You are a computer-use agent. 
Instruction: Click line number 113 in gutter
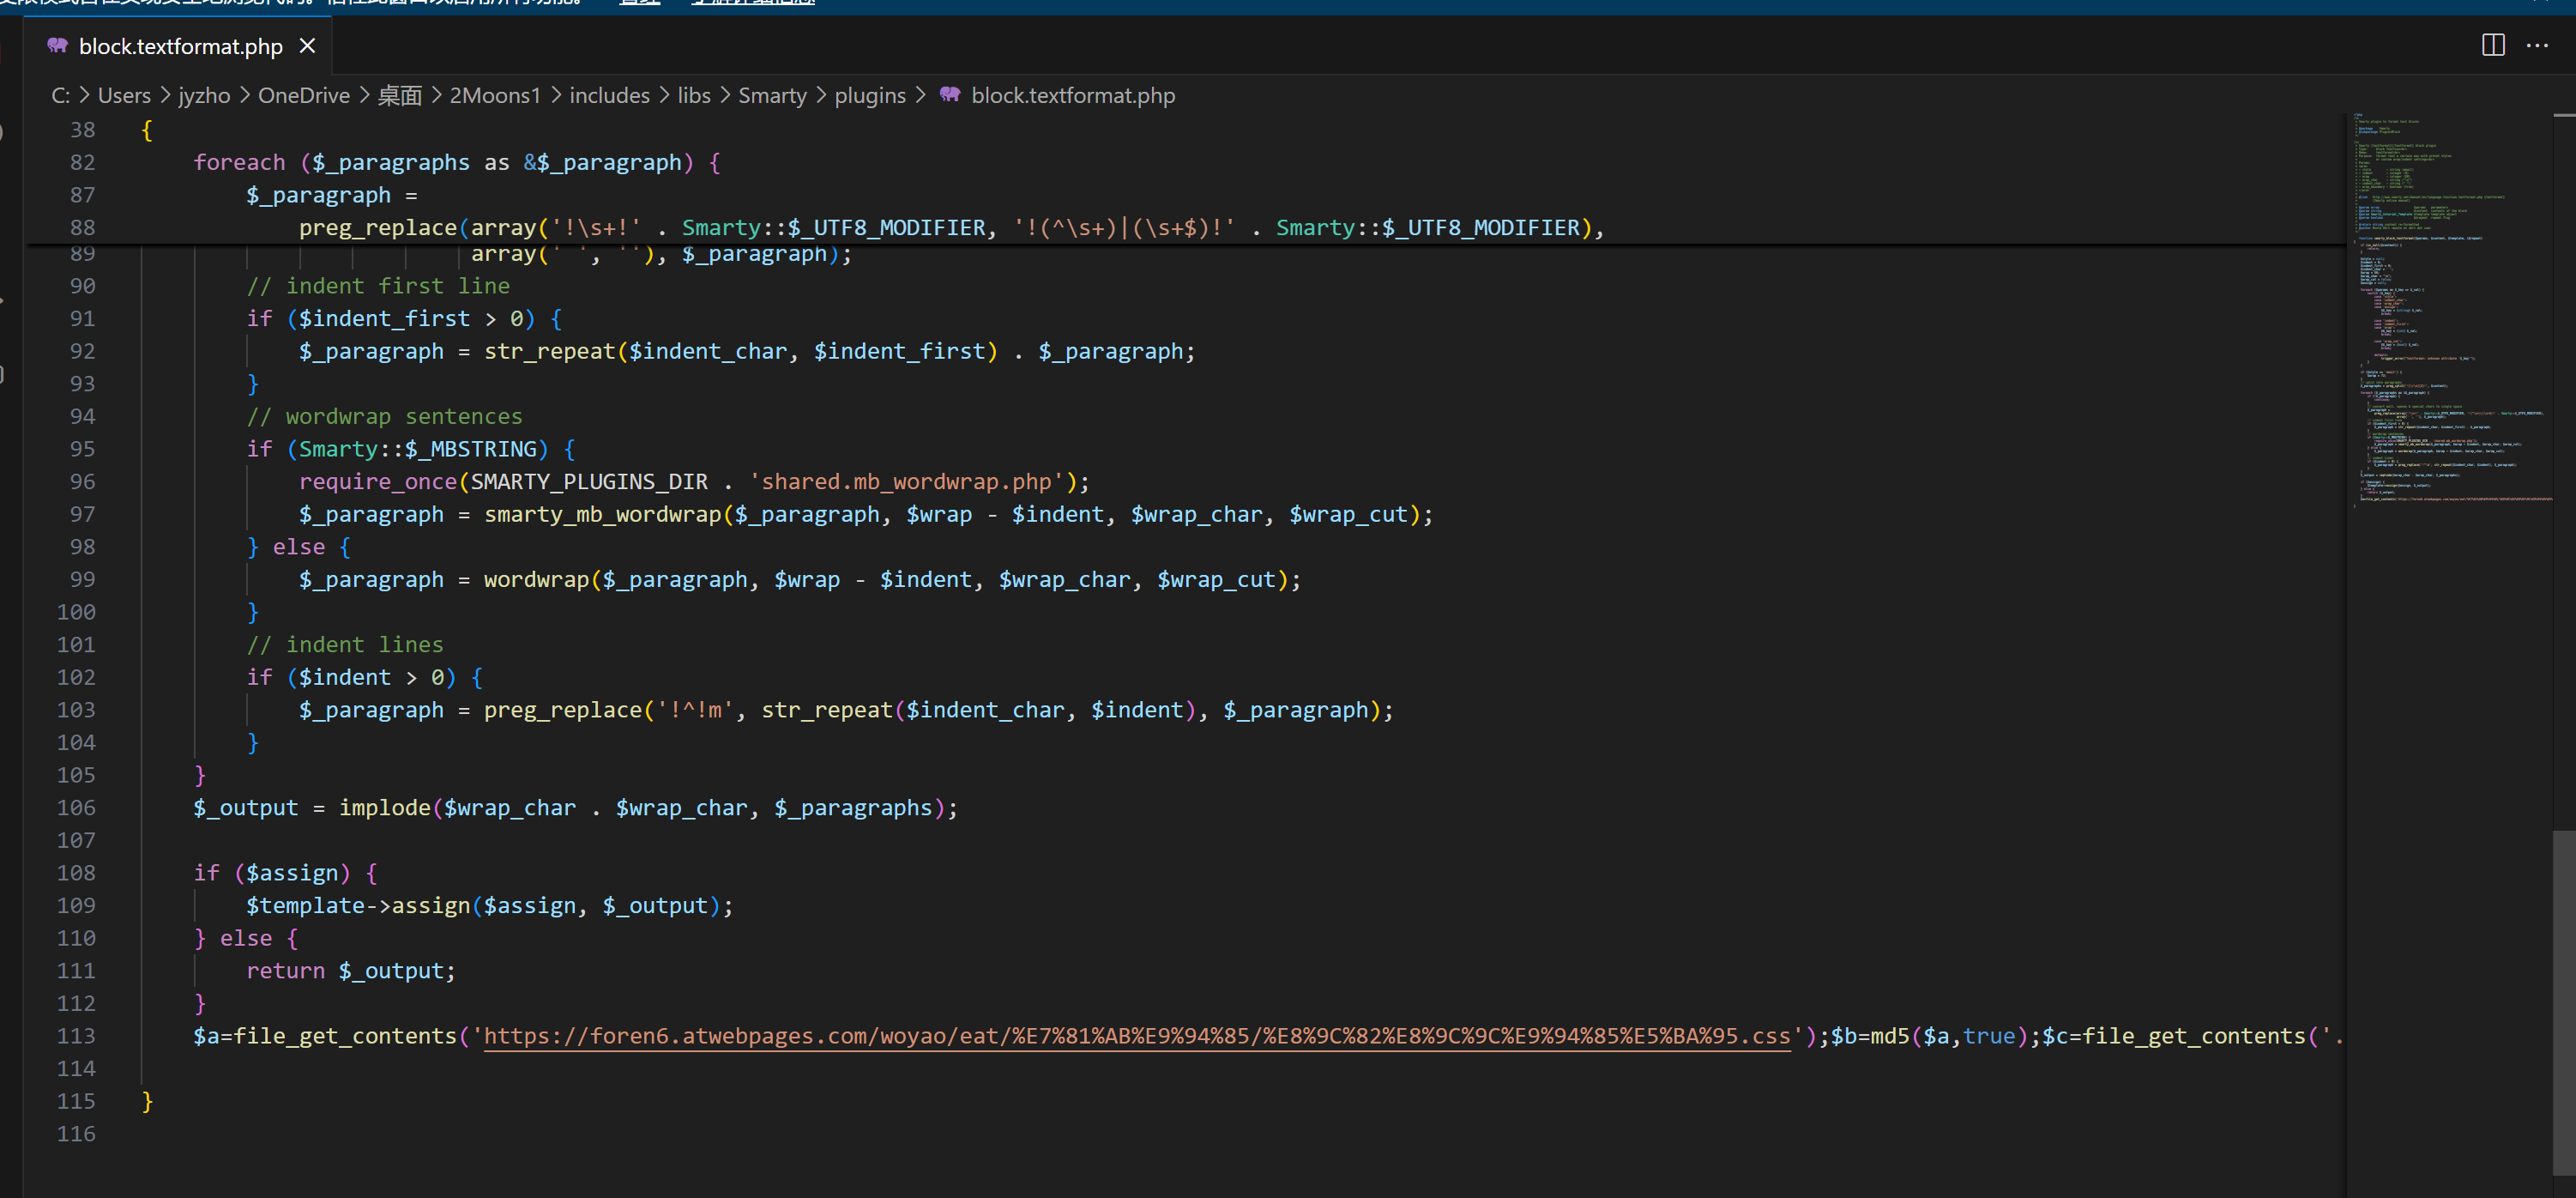(x=76, y=1036)
